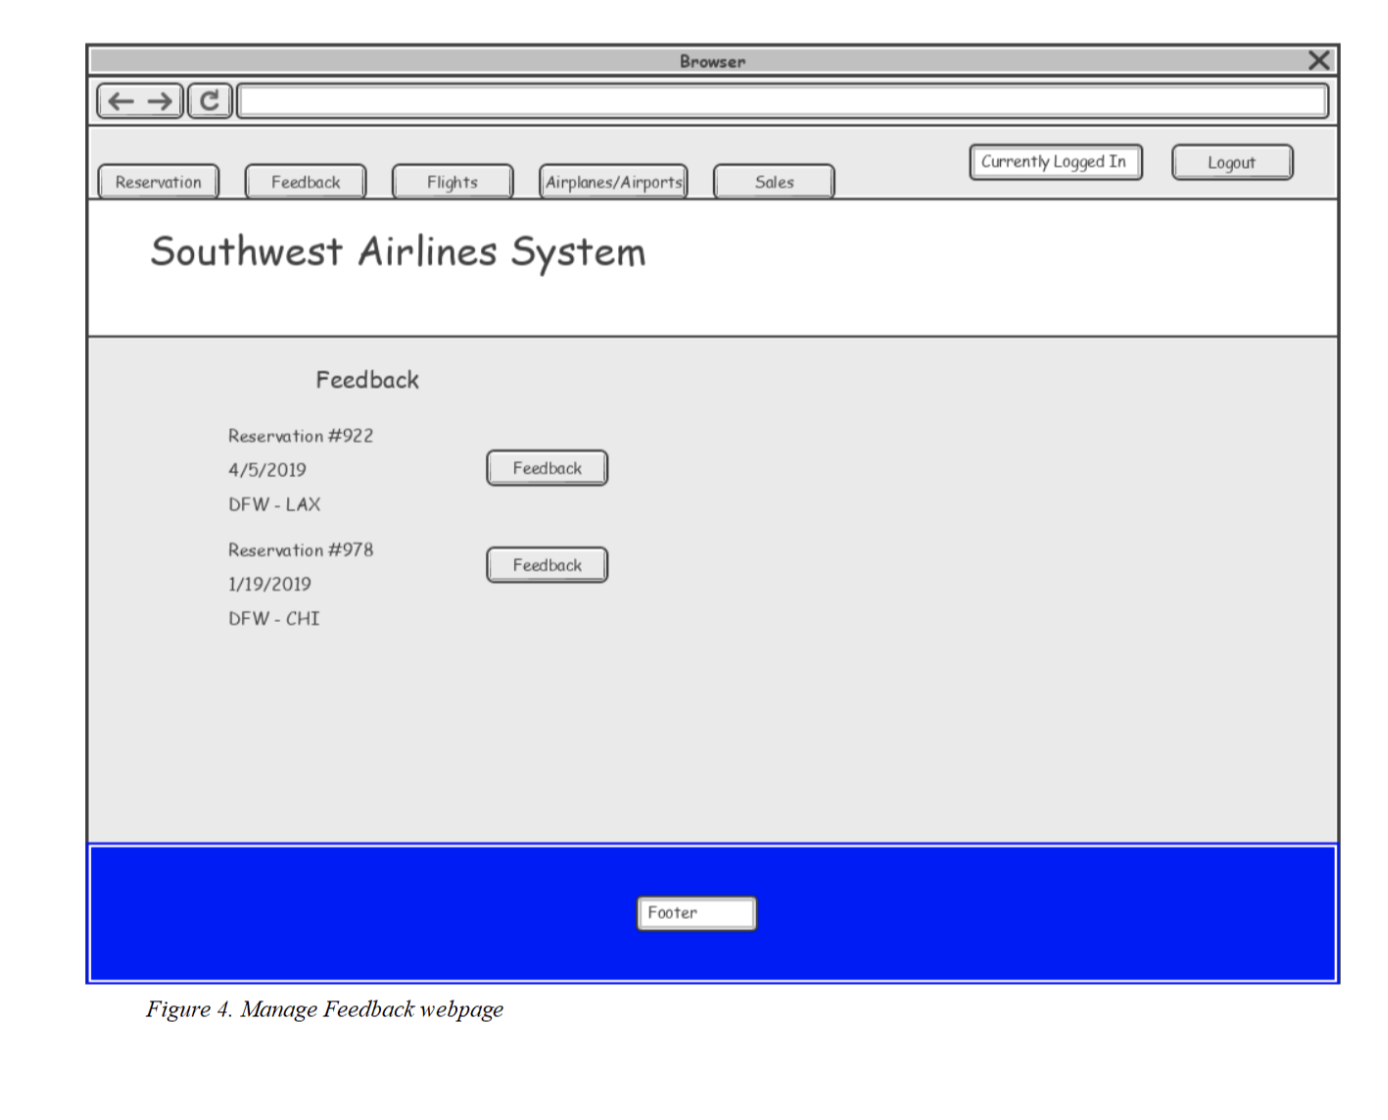Click the Southwest Airlines System heading
The width and height of the screenshot is (1388, 1120).
(398, 252)
